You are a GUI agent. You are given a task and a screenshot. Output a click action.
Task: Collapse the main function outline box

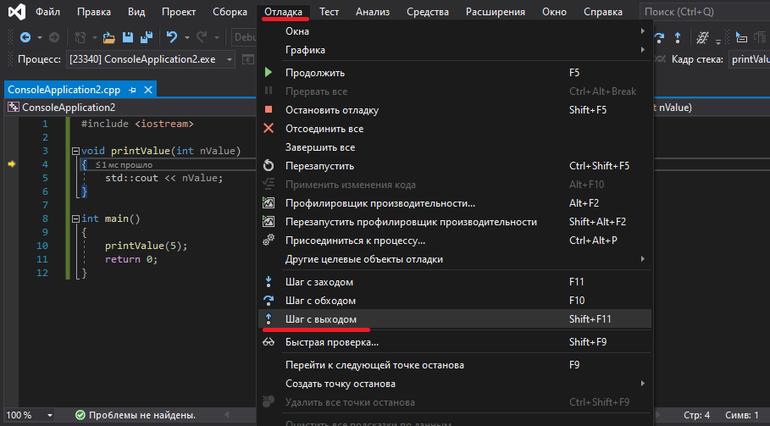(76, 219)
